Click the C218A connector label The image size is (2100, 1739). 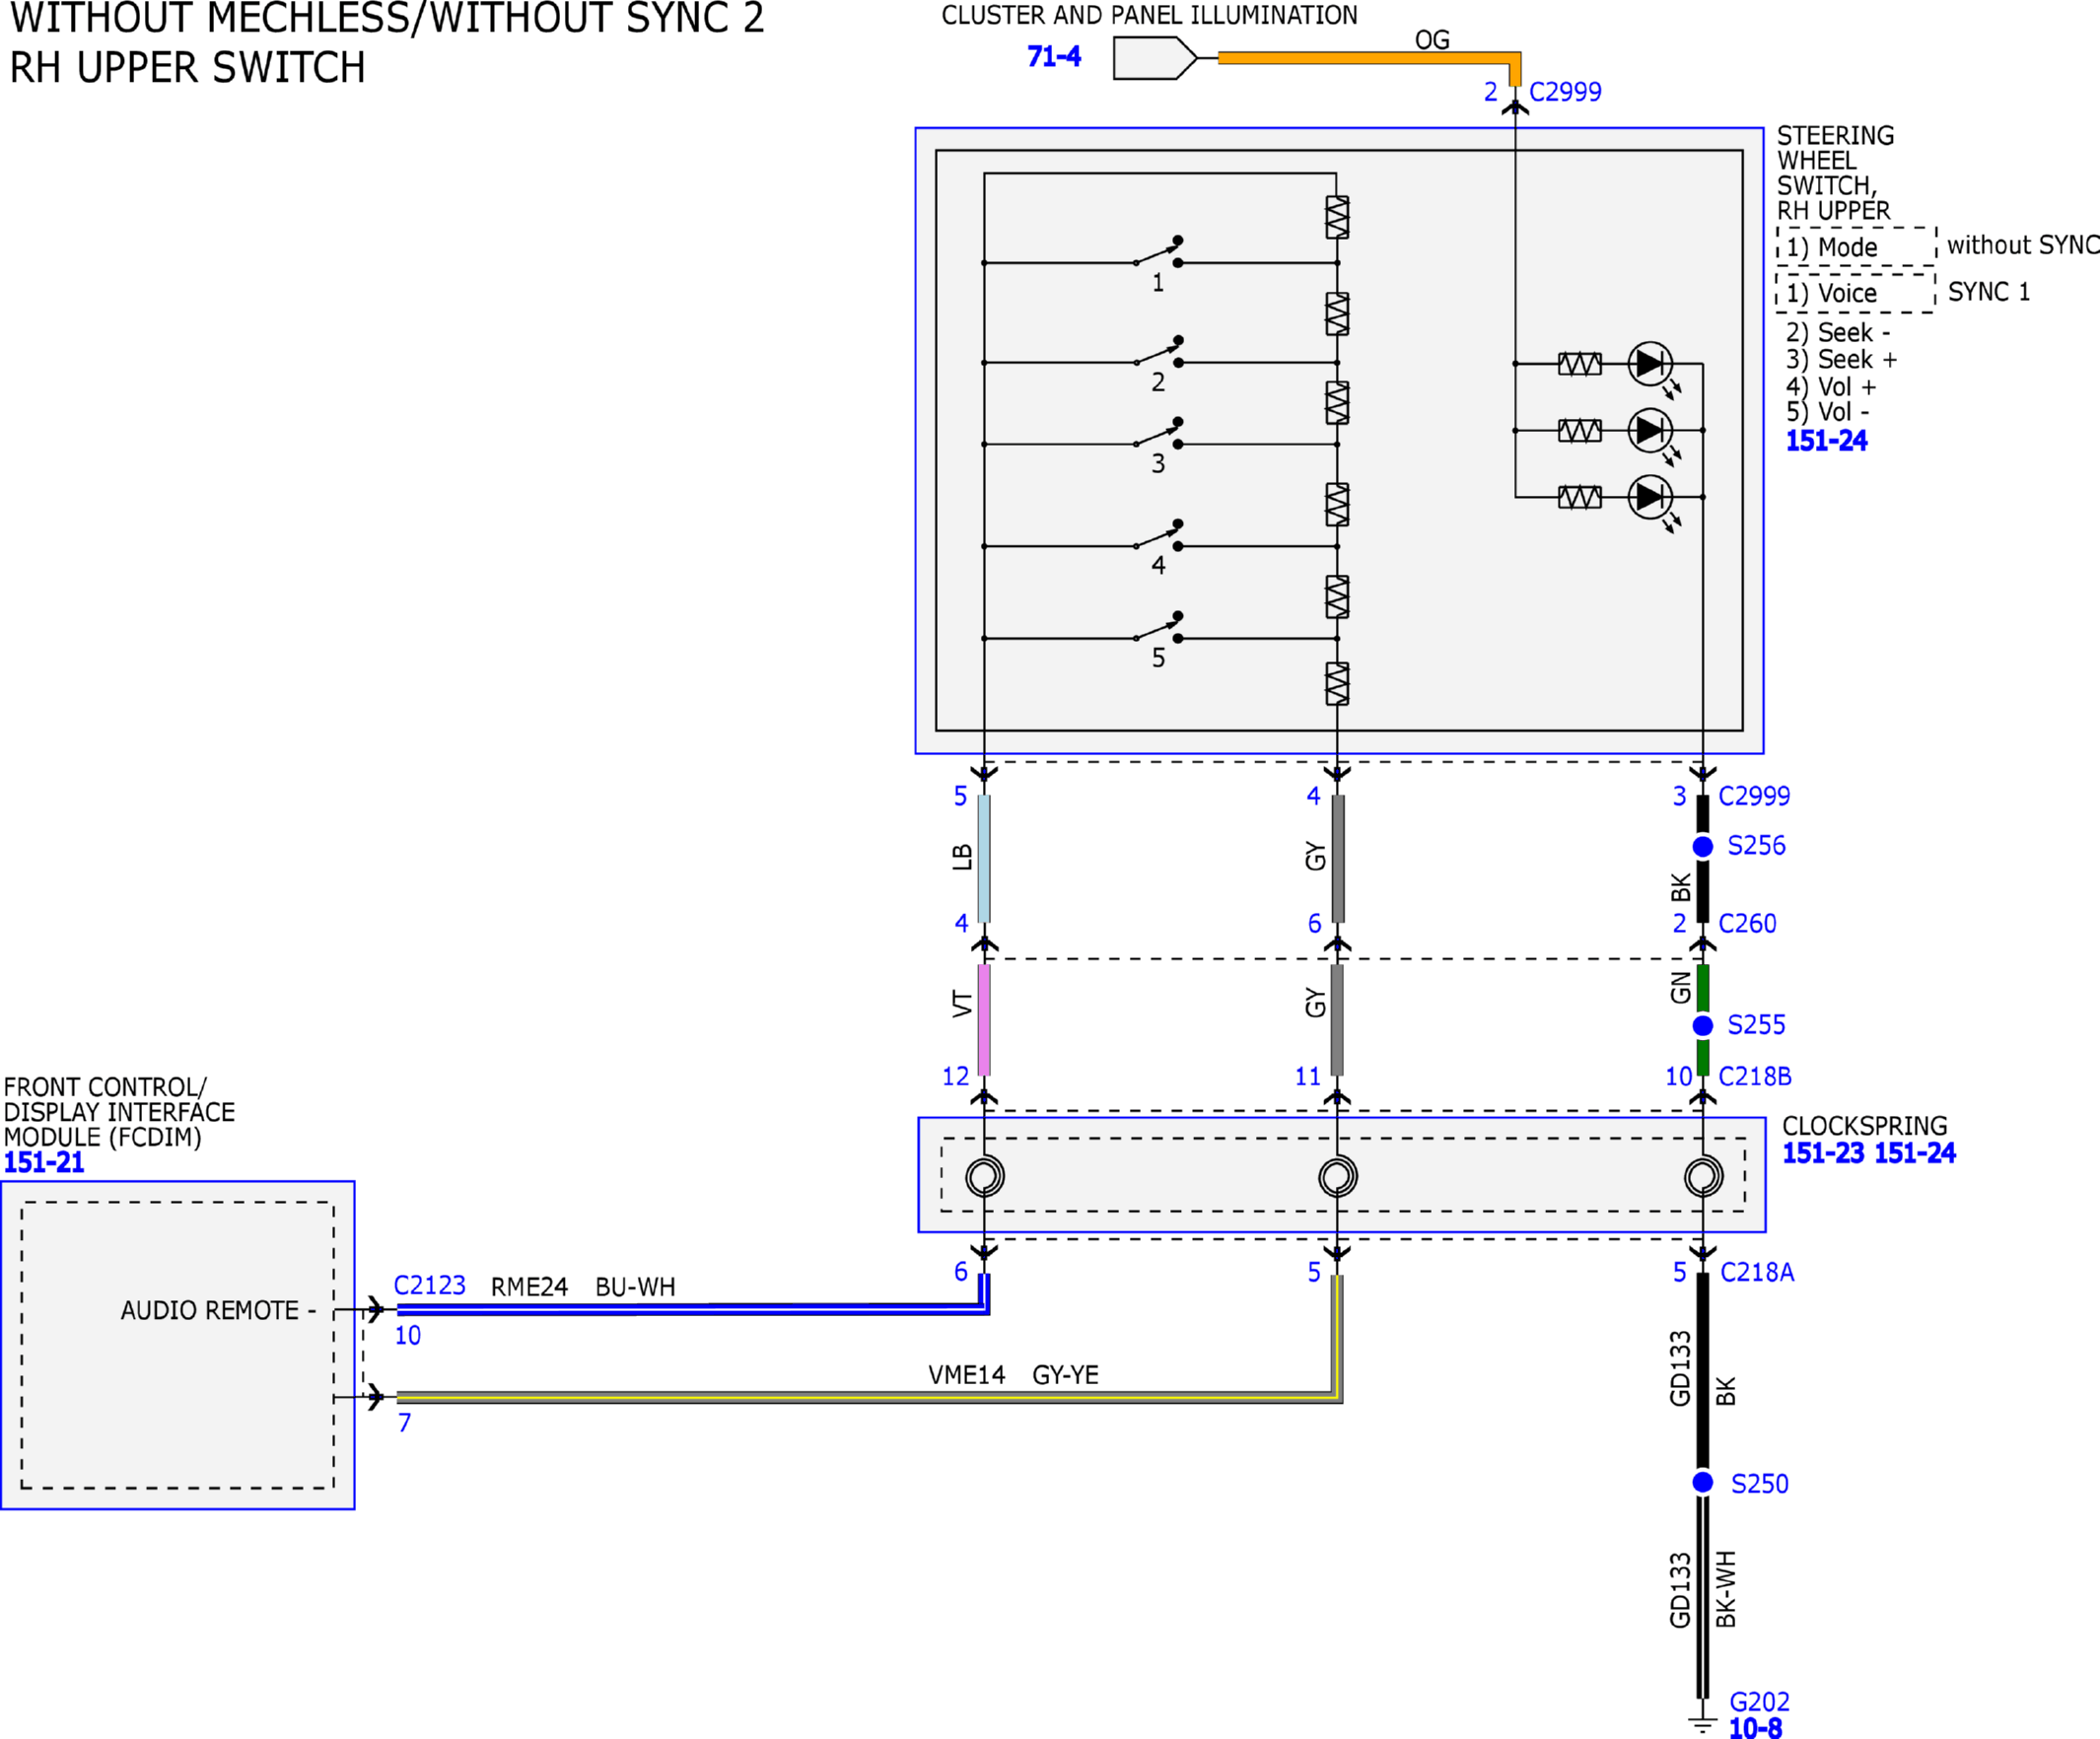[x=1756, y=1272]
